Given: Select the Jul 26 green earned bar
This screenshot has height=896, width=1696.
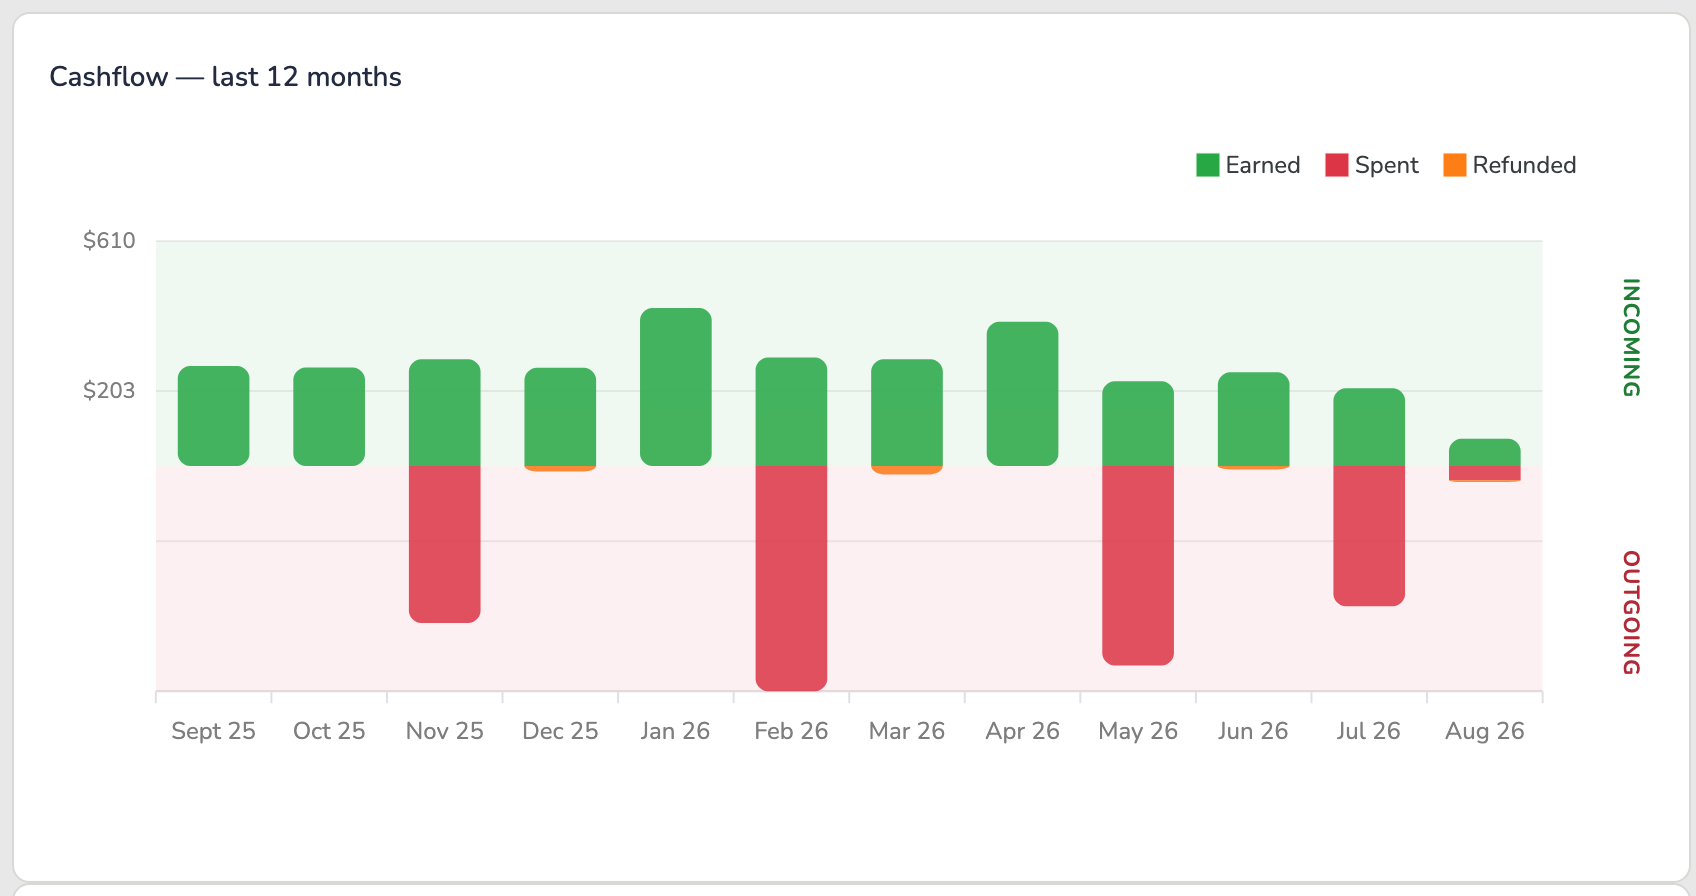Looking at the screenshot, I should tap(1369, 427).
